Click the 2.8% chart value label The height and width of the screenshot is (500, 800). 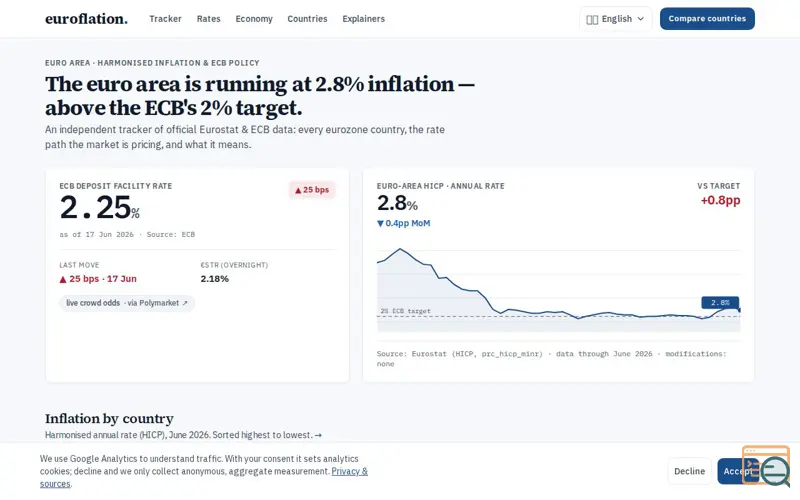point(720,303)
